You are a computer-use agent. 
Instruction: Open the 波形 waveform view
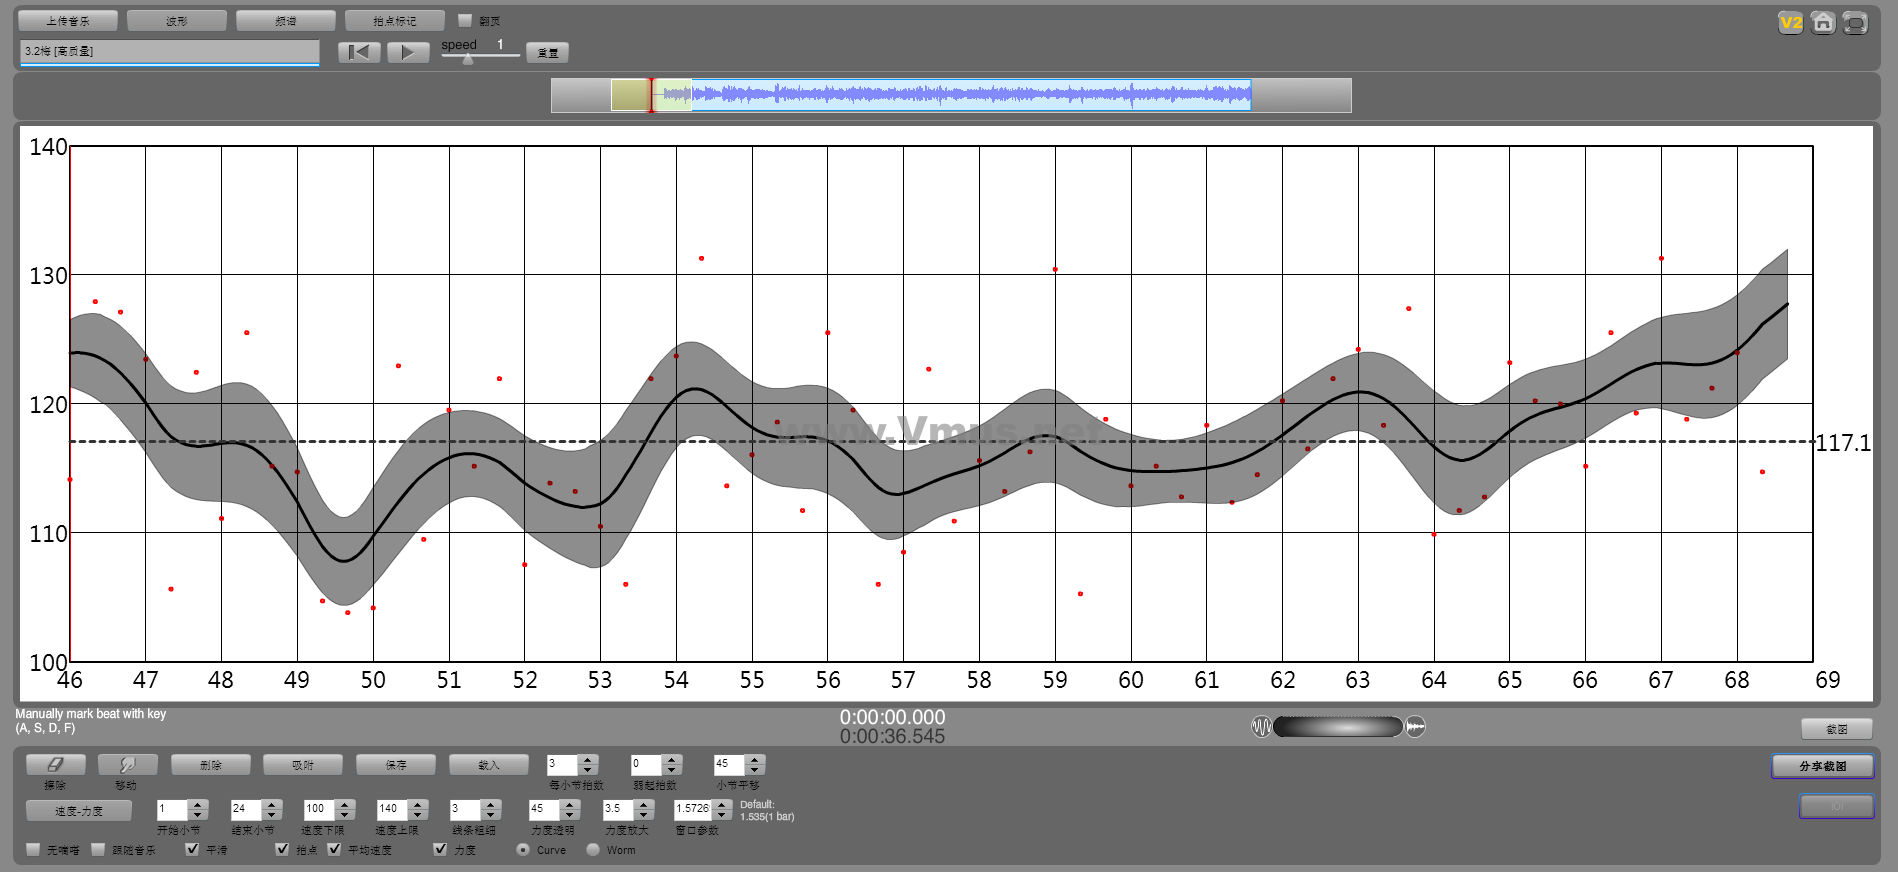(x=177, y=21)
